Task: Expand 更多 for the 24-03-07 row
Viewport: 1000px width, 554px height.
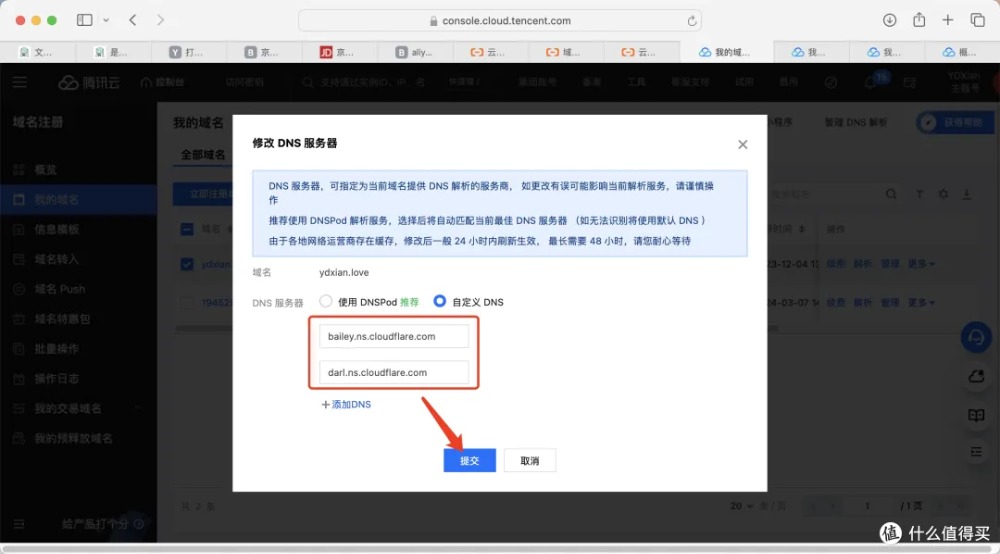Action: (921, 302)
